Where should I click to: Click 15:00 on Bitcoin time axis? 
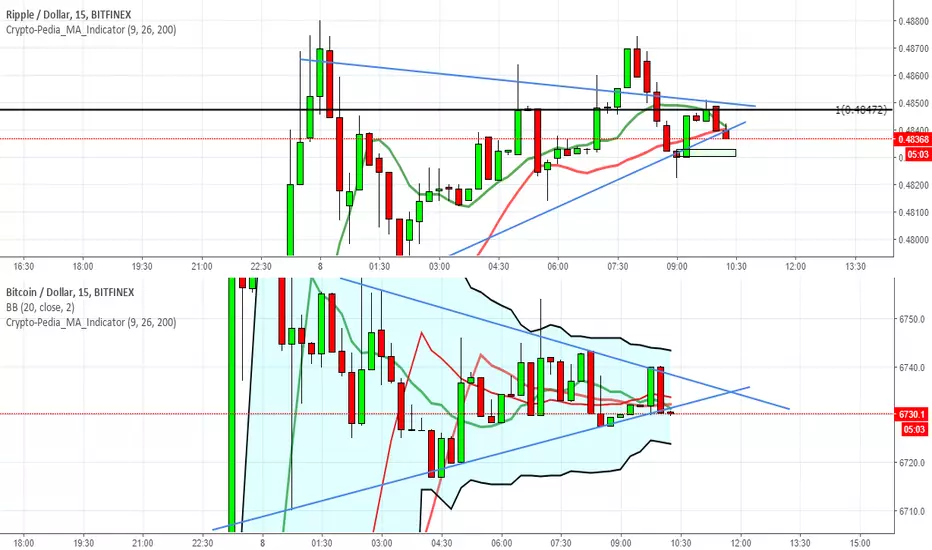point(859,543)
